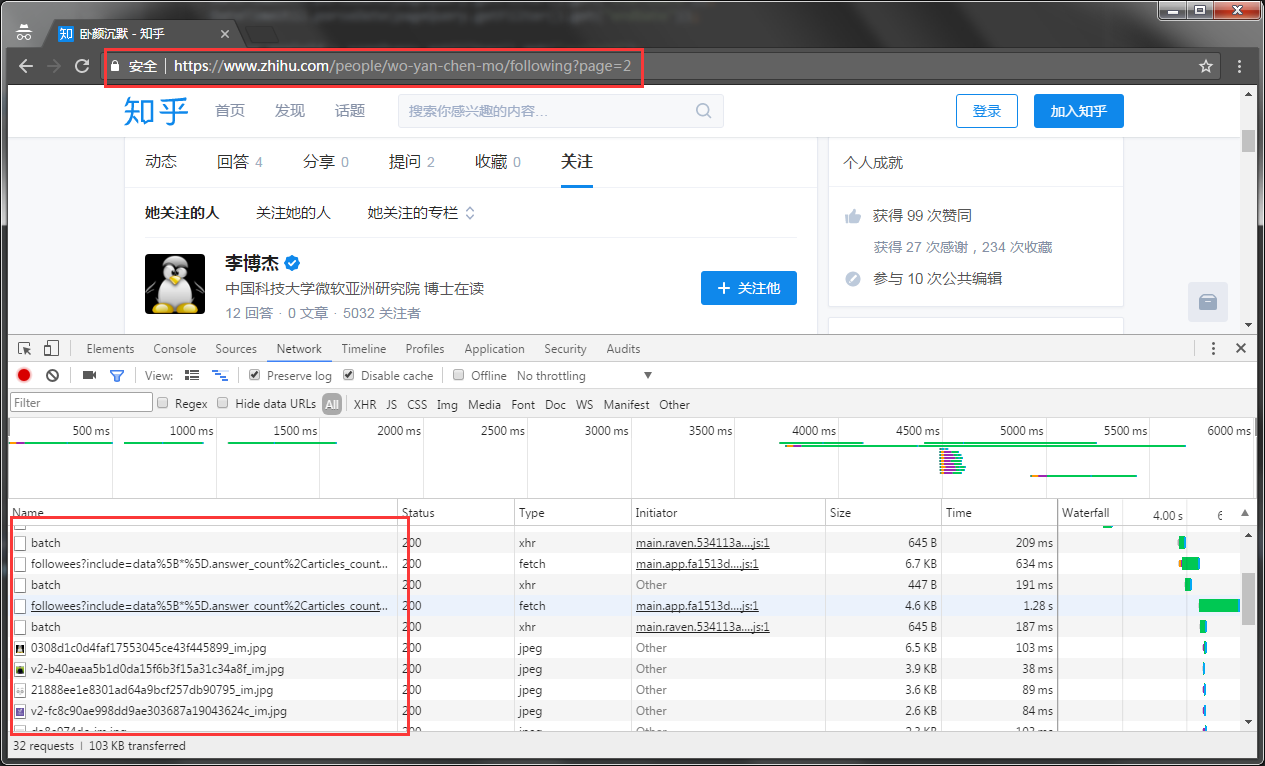Click the inspect element cursor icon

tap(25, 349)
